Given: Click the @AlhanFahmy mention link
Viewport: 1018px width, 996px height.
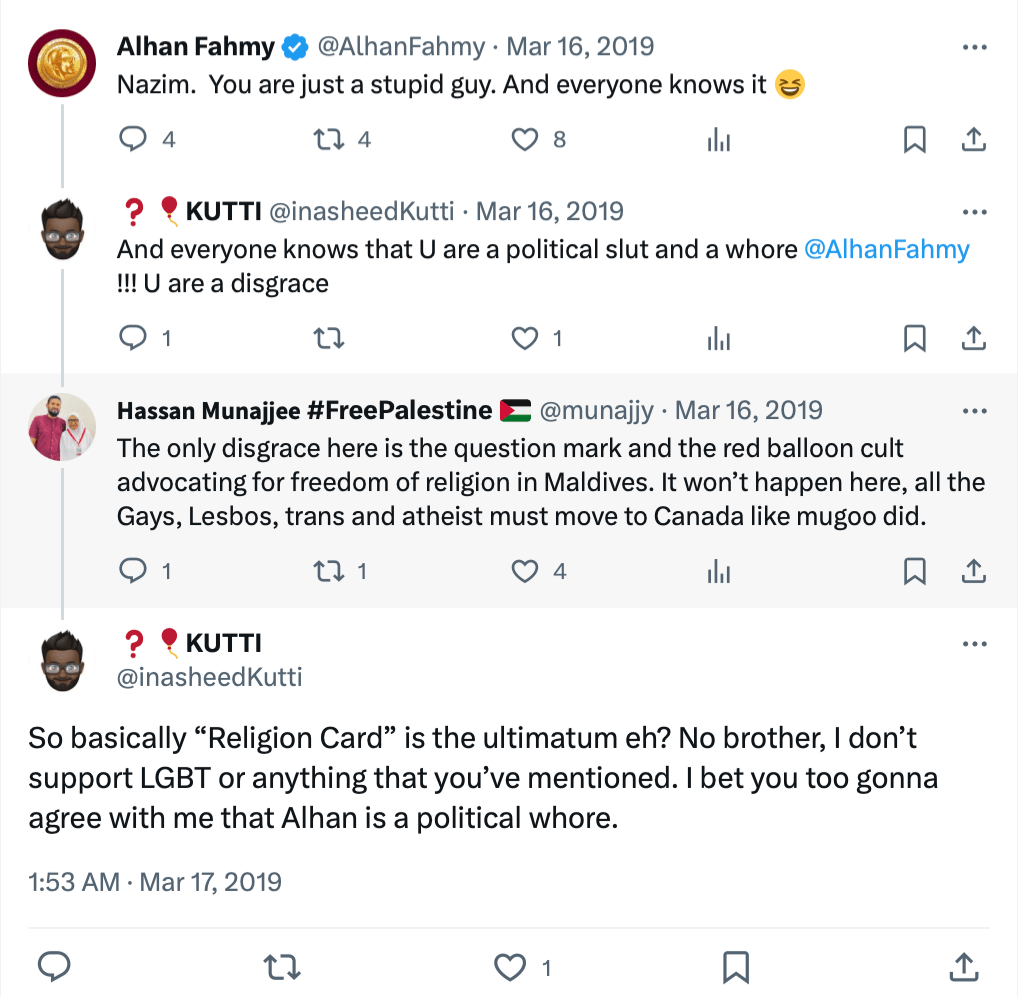Looking at the screenshot, I should tap(887, 249).
